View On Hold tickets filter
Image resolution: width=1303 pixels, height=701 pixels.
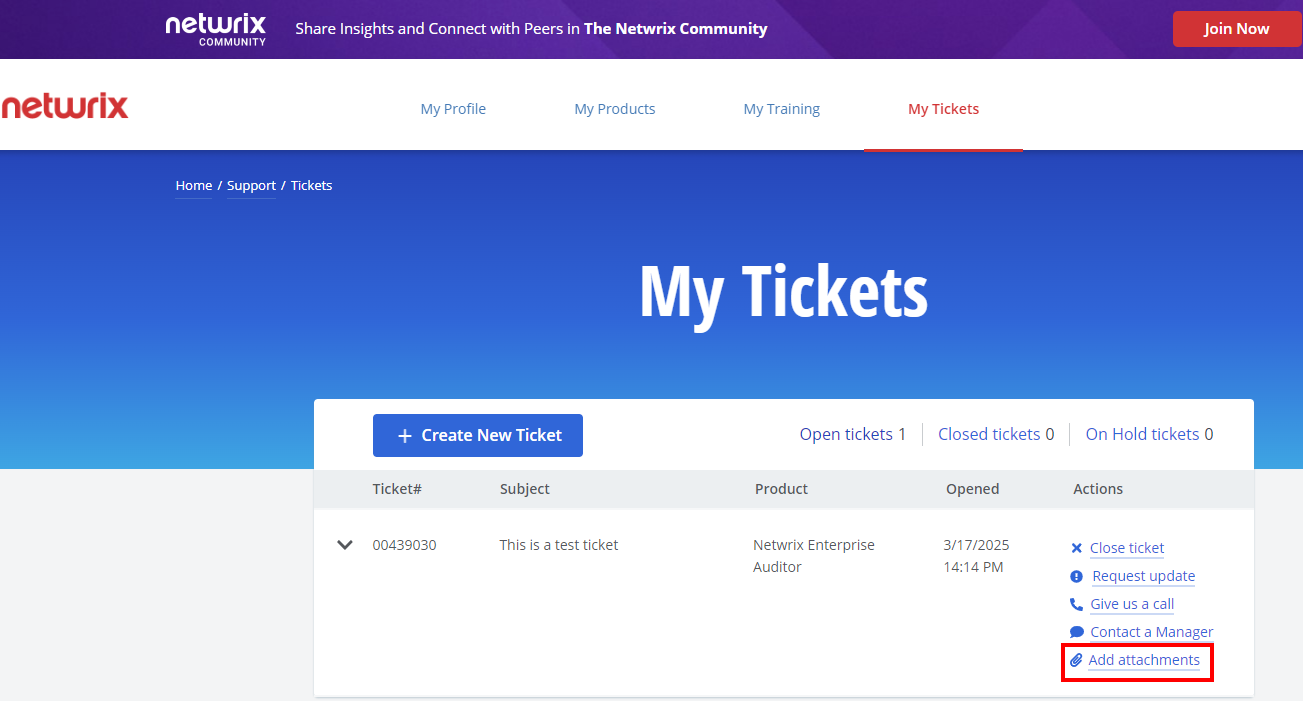[1149, 434]
